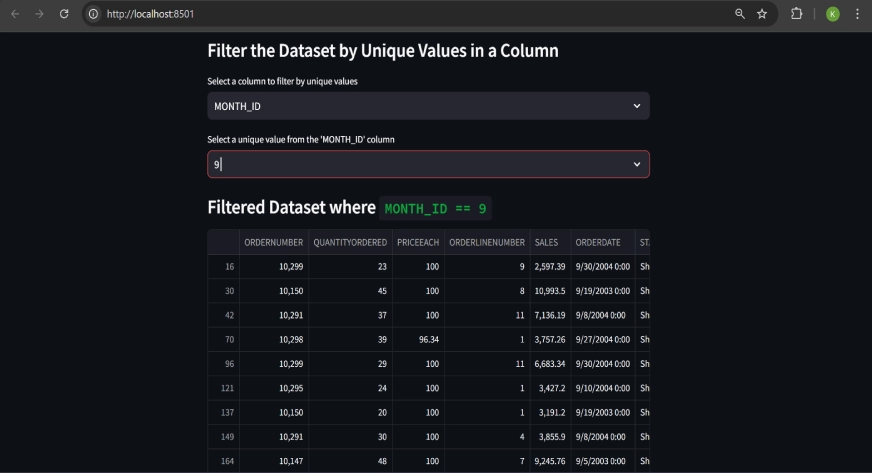Sort by ORDERLINENUMBER column header
This screenshot has width=872, height=473.
pyautogui.click(x=487, y=242)
